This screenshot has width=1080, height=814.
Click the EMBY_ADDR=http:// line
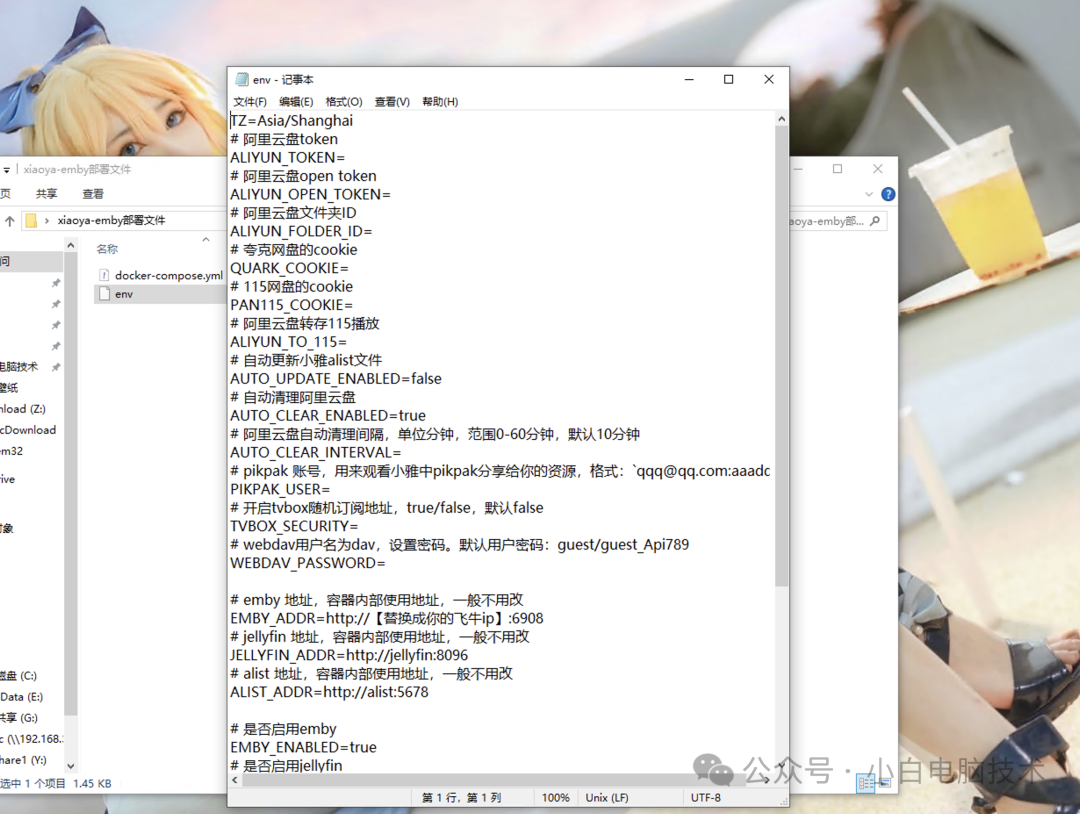[386, 618]
